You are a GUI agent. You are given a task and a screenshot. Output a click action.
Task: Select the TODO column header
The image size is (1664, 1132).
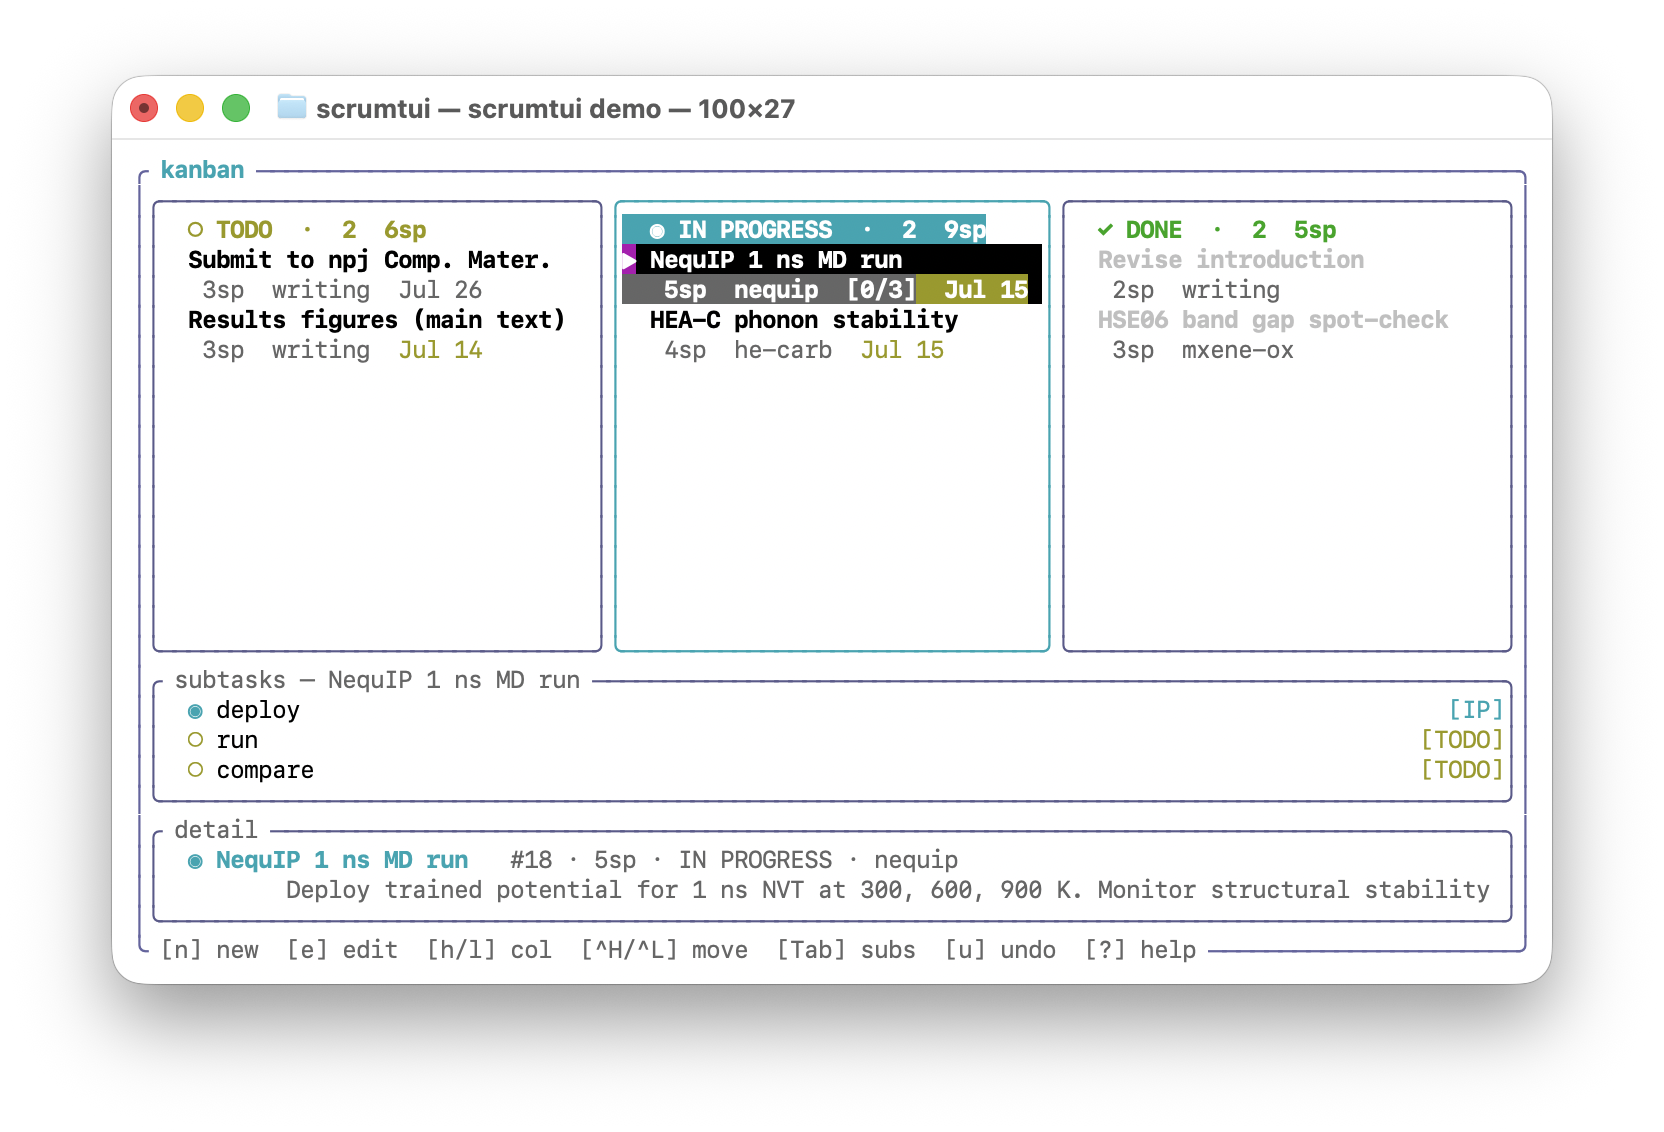pyautogui.click(x=307, y=230)
